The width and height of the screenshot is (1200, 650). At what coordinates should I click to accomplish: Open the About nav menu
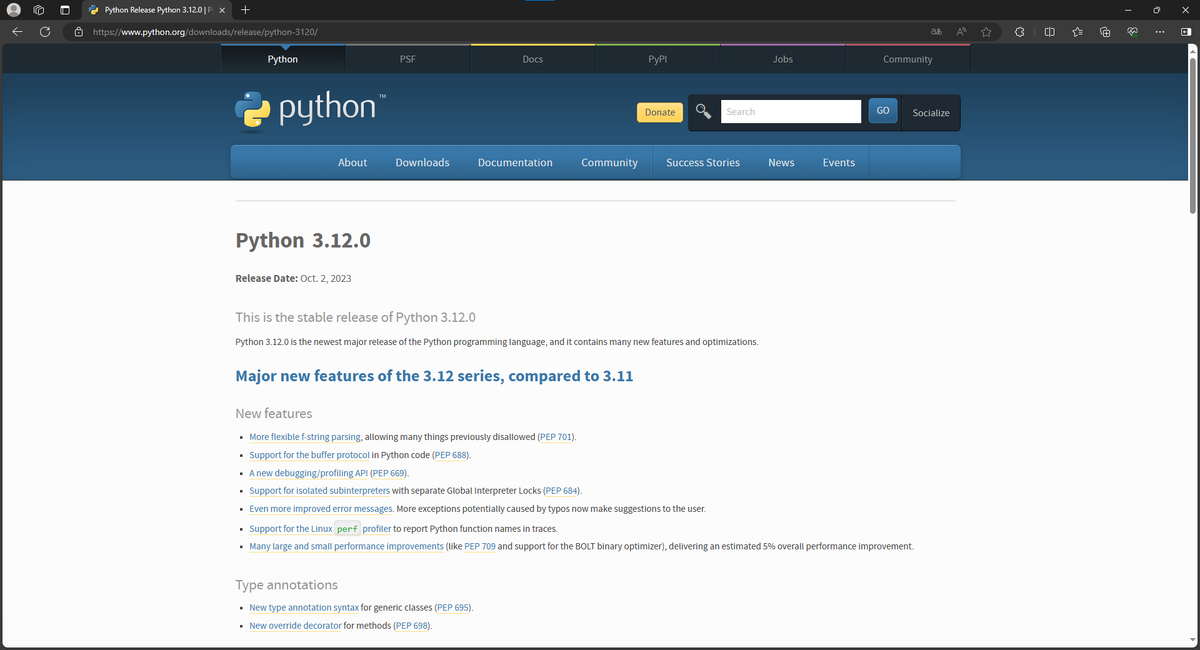[x=352, y=162]
